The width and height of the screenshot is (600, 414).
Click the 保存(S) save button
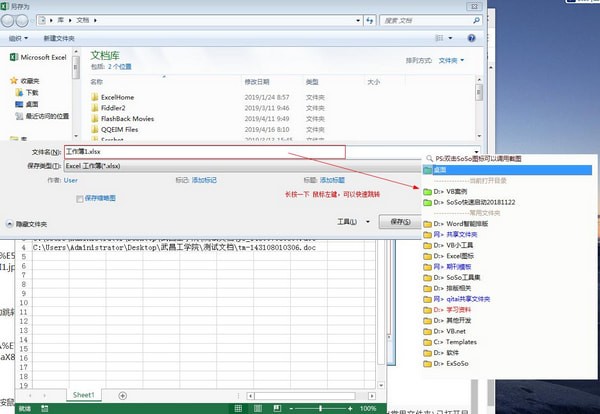(x=400, y=222)
